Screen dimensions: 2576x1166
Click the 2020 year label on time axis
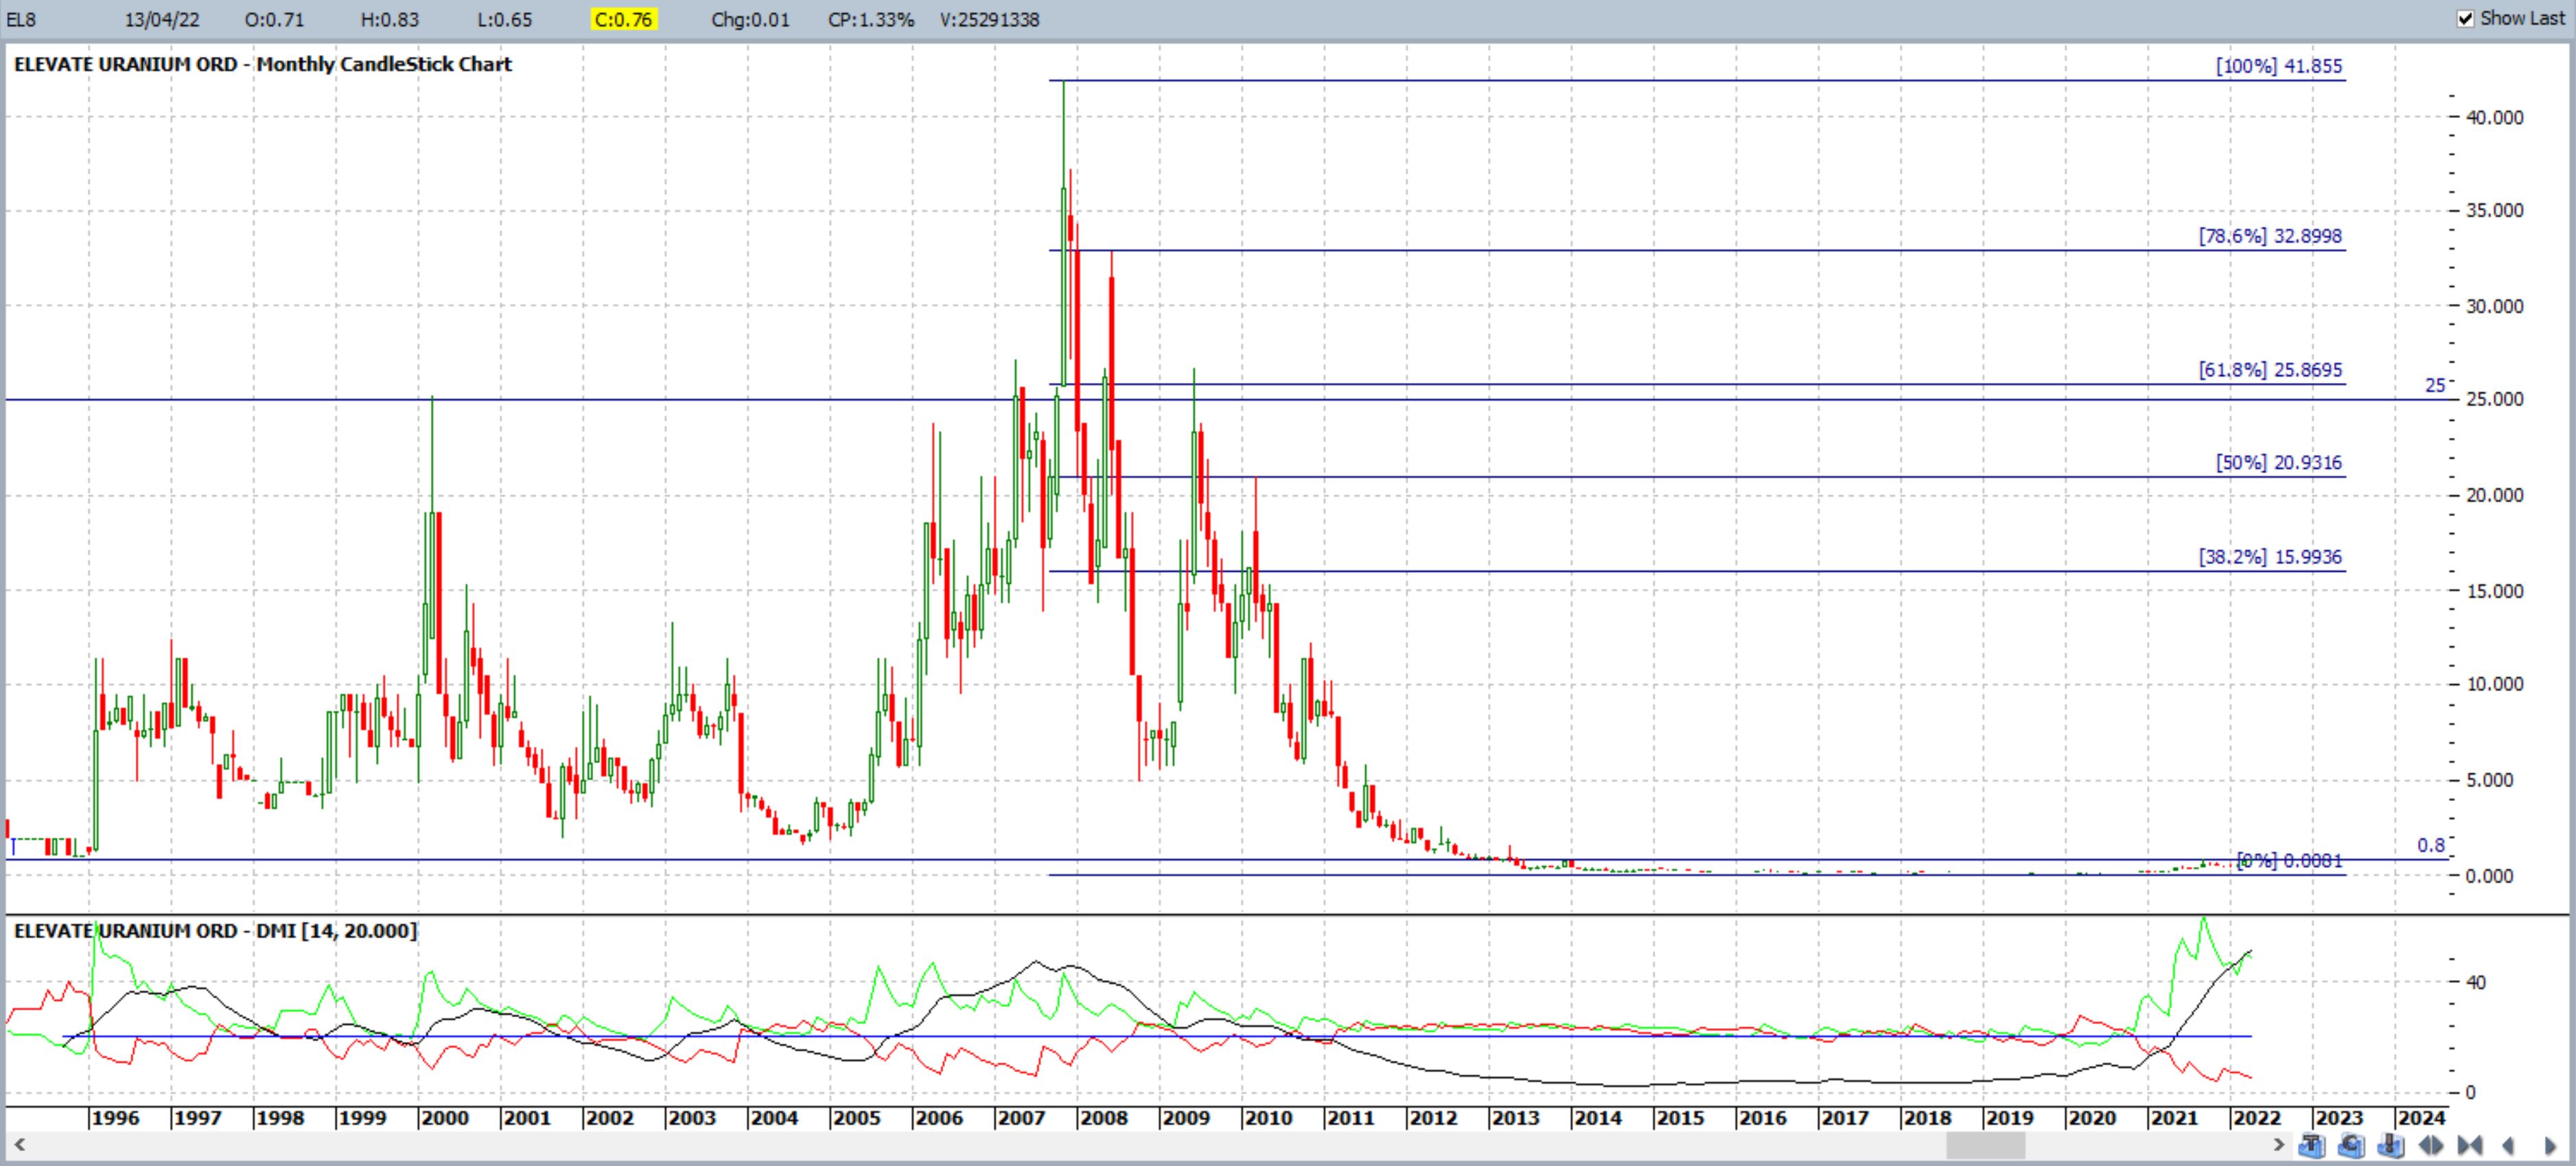[x=2092, y=1118]
